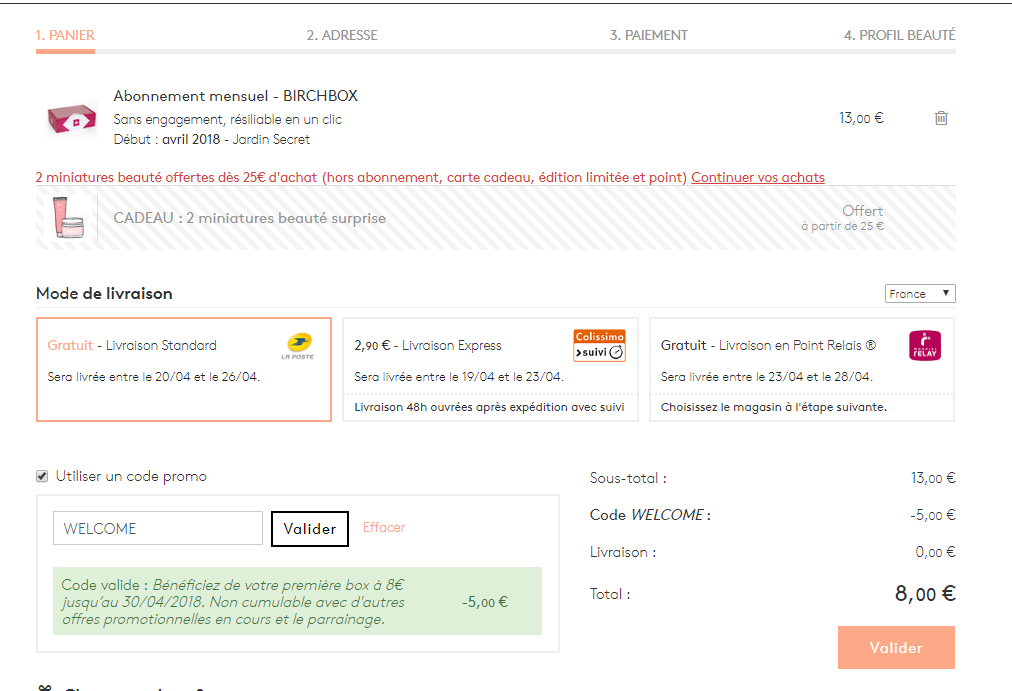Click the beauty miniatures gift icon

(x=66, y=216)
